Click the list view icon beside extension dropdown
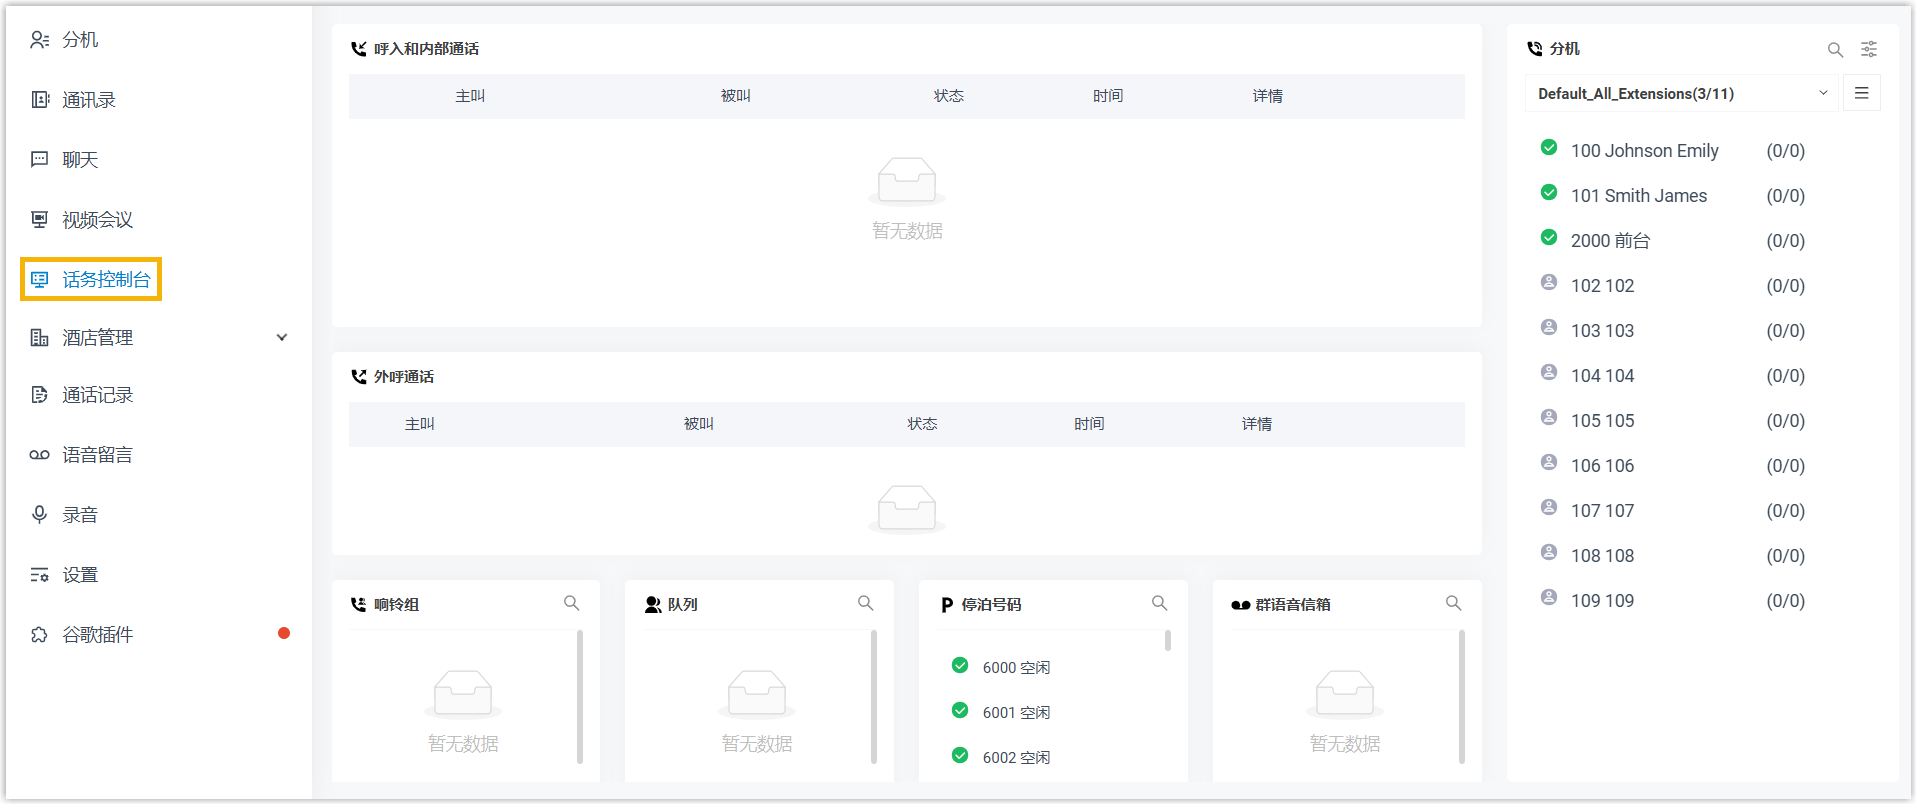Image resolution: width=1917 pixels, height=805 pixels. tap(1861, 93)
